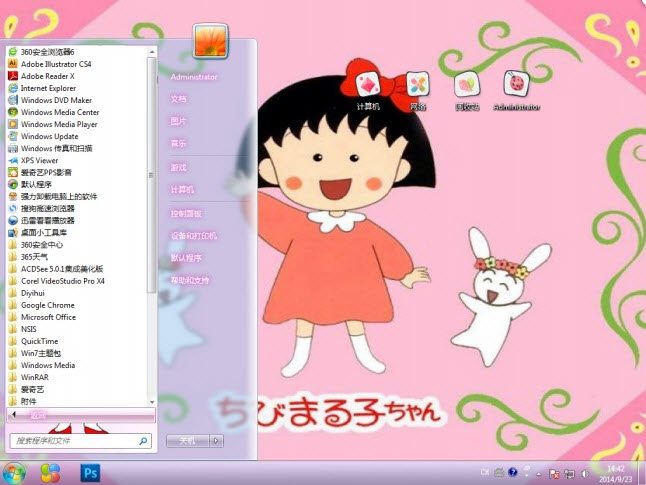646x485 pixels.
Task: Expand the 360安全中心 folder
Action: coord(35,245)
